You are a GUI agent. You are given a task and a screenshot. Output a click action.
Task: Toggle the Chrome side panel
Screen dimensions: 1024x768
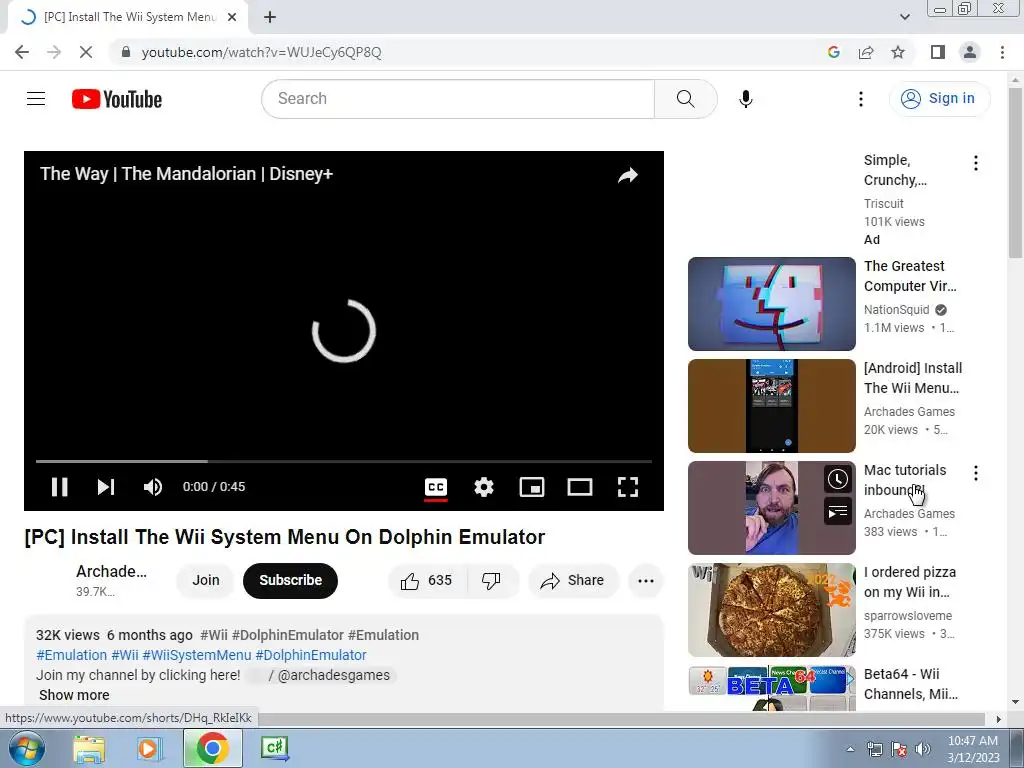click(938, 52)
